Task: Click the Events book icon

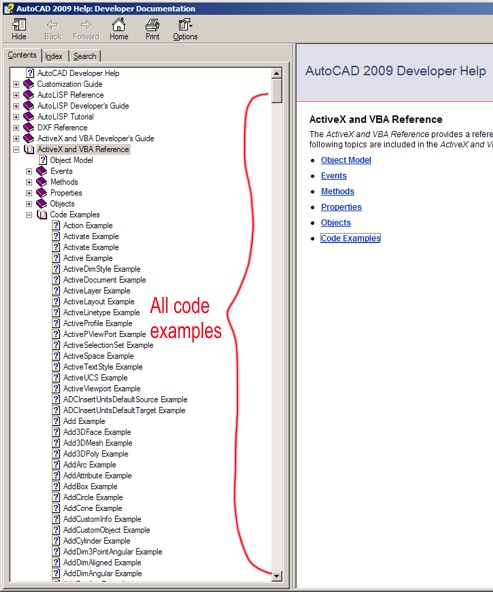Action: point(42,171)
